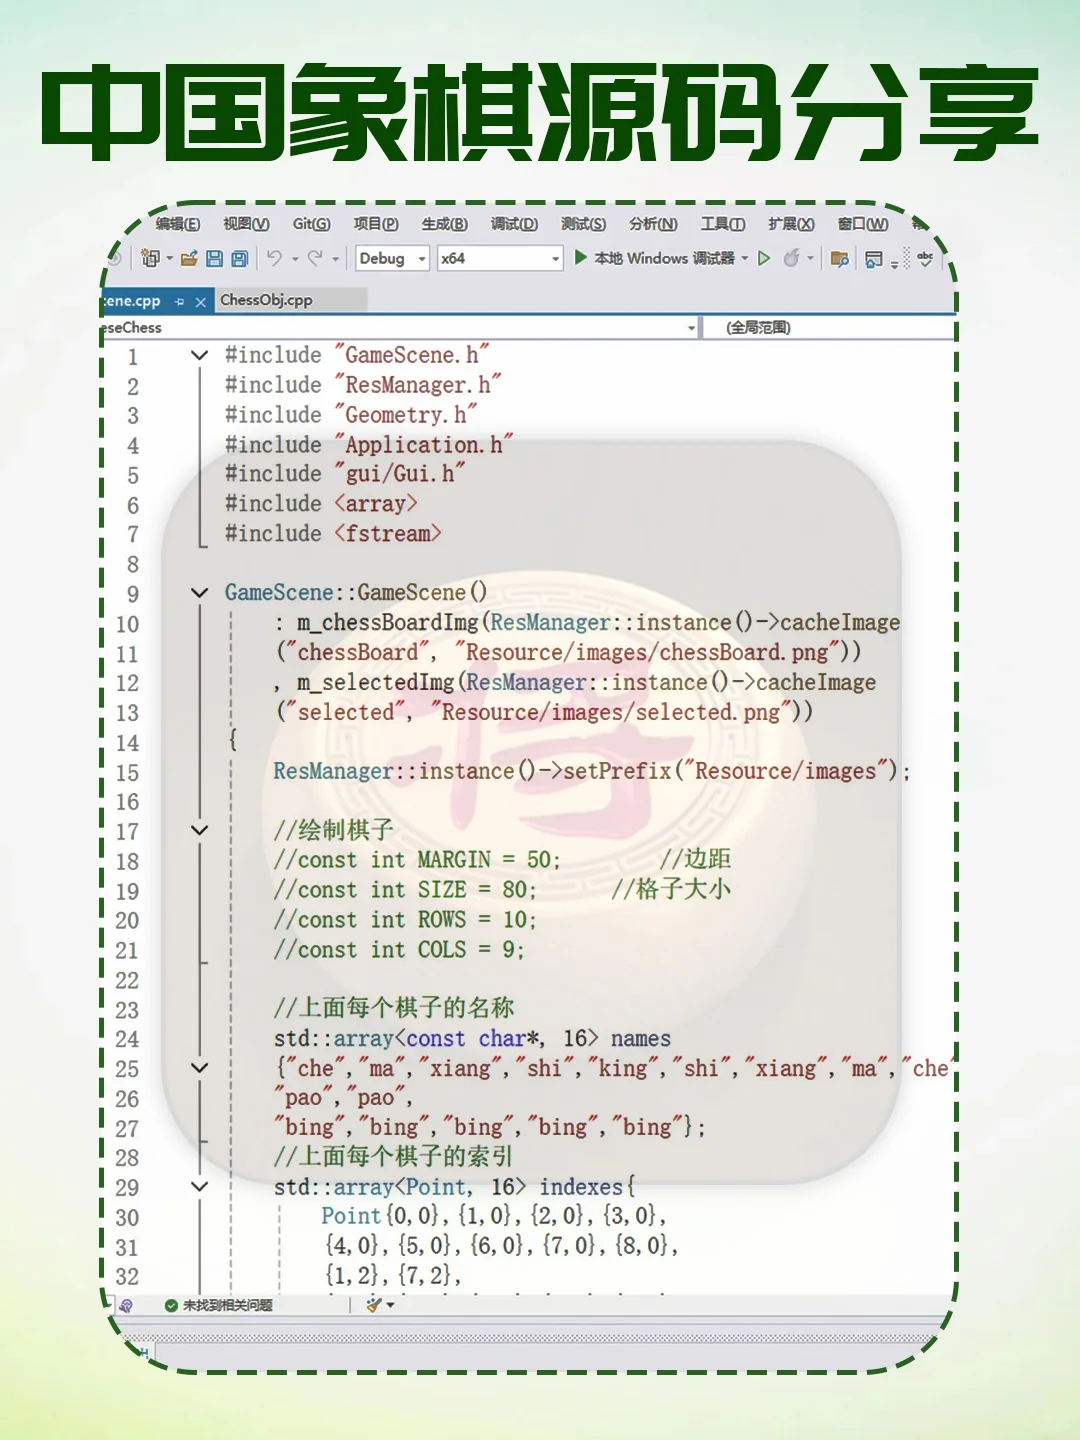Click the redo arrow icon
1080x1440 pixels.
[x=315, y=258]
